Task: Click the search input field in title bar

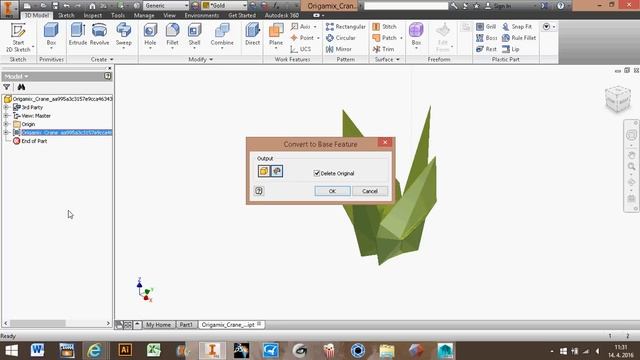Action: click(x=406, y=6)
